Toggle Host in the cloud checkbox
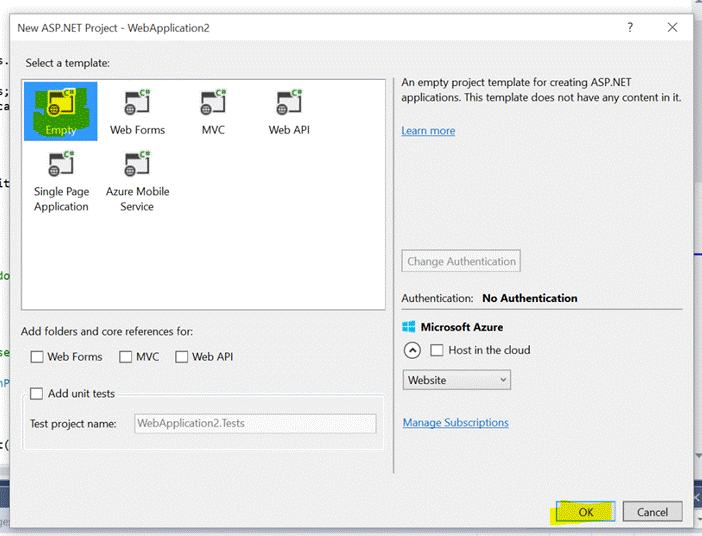The image size is (702, 536). coord(437,350)
